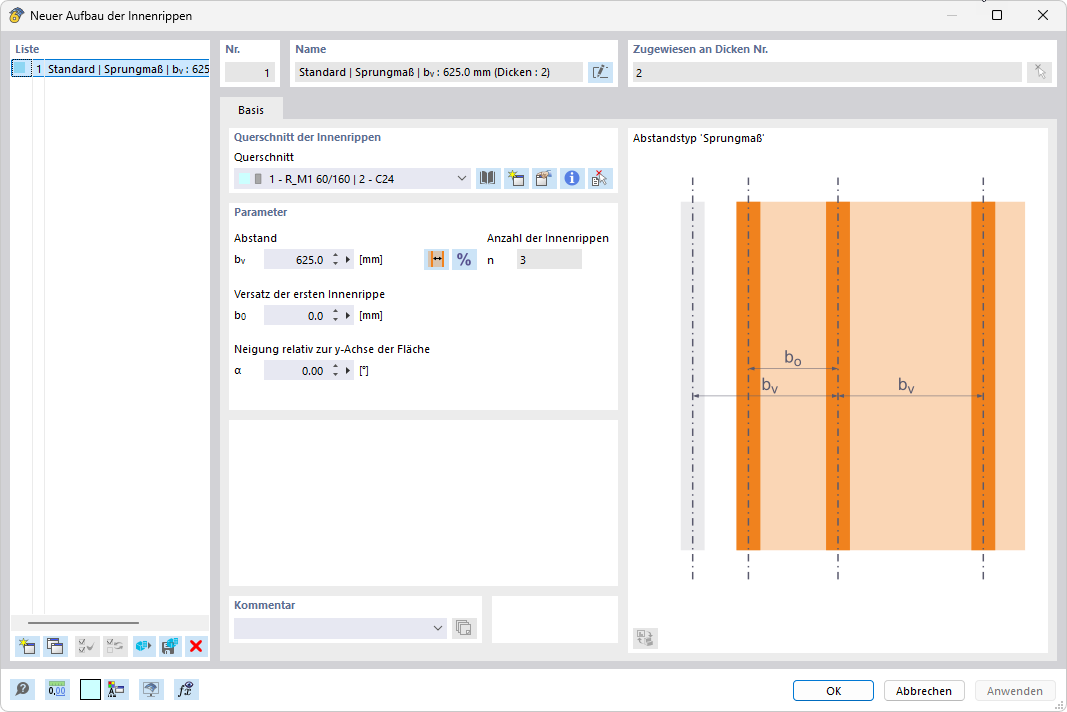Expand b0 value arrow menu
Viewport: 1067px width, 712px height.
[348, 315]
